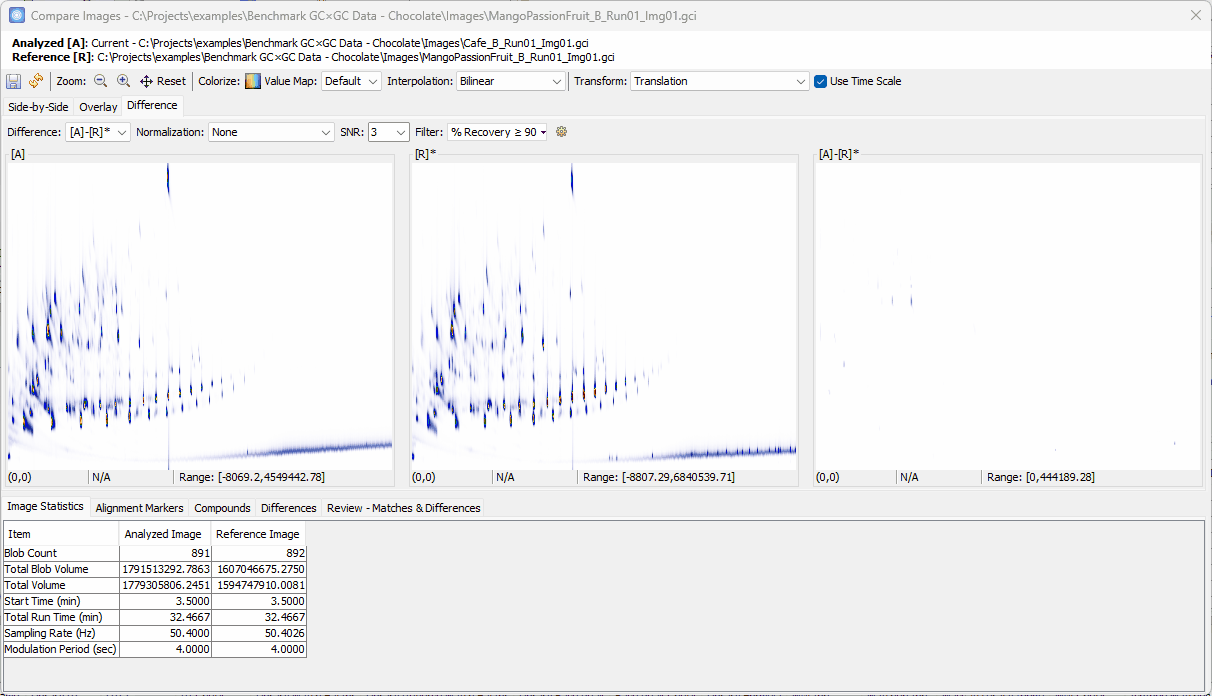Click the Compare Images app icon in title bar
1212x696 pixels.
(x=16, y=15)
